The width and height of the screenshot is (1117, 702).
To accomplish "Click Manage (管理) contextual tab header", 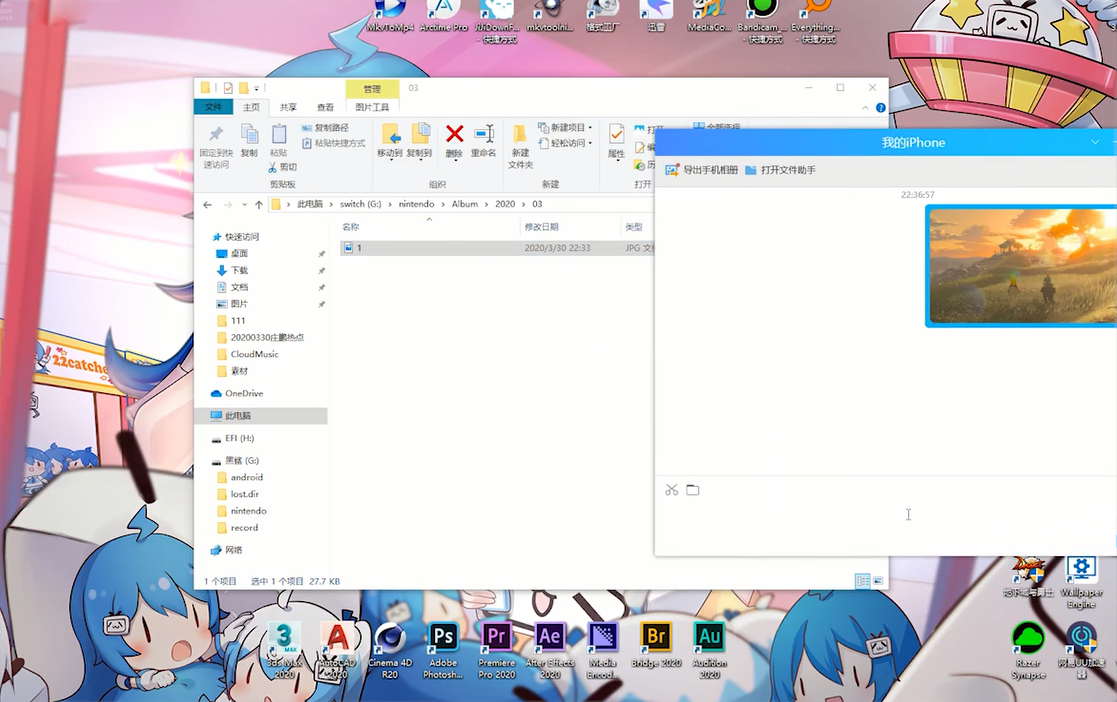I will pos(372,89).
